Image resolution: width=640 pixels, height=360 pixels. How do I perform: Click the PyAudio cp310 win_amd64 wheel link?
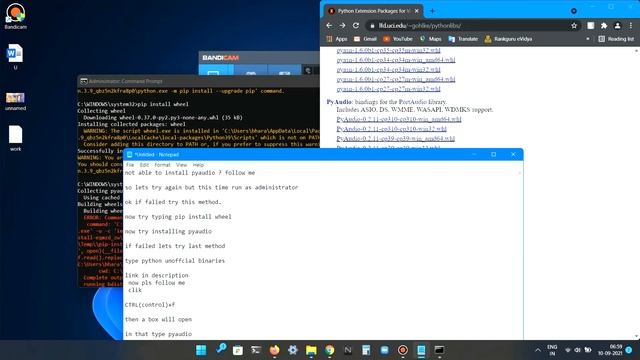pos(399,119)
